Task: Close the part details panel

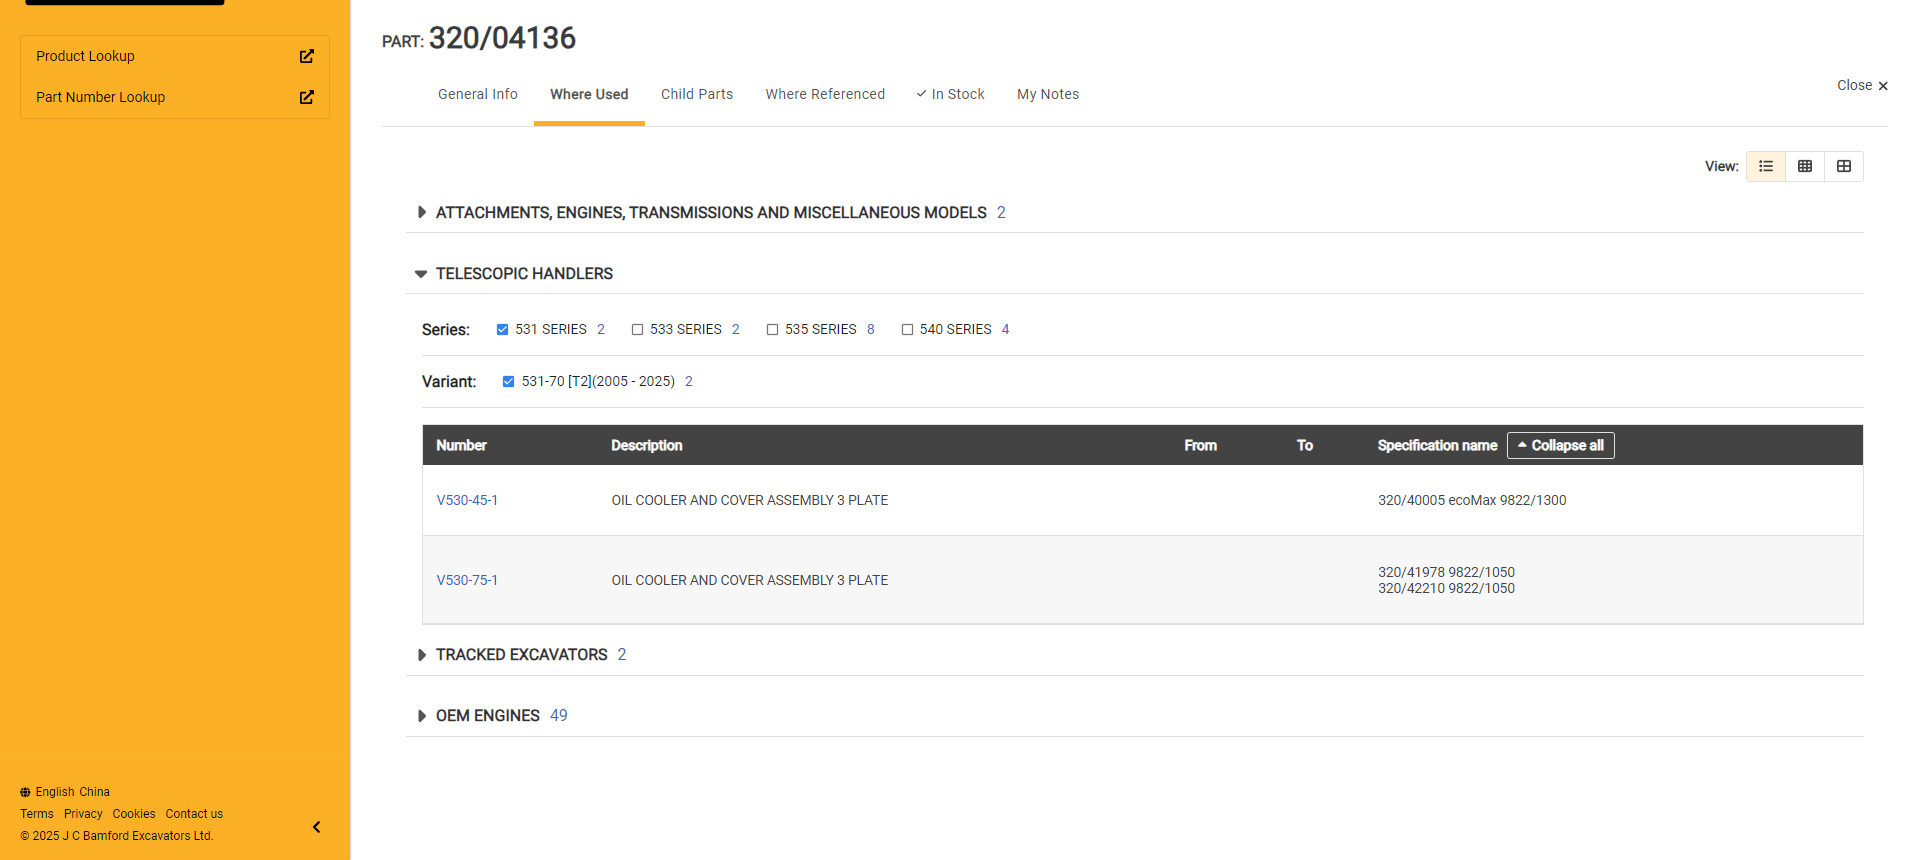Action: (1862, 86)
